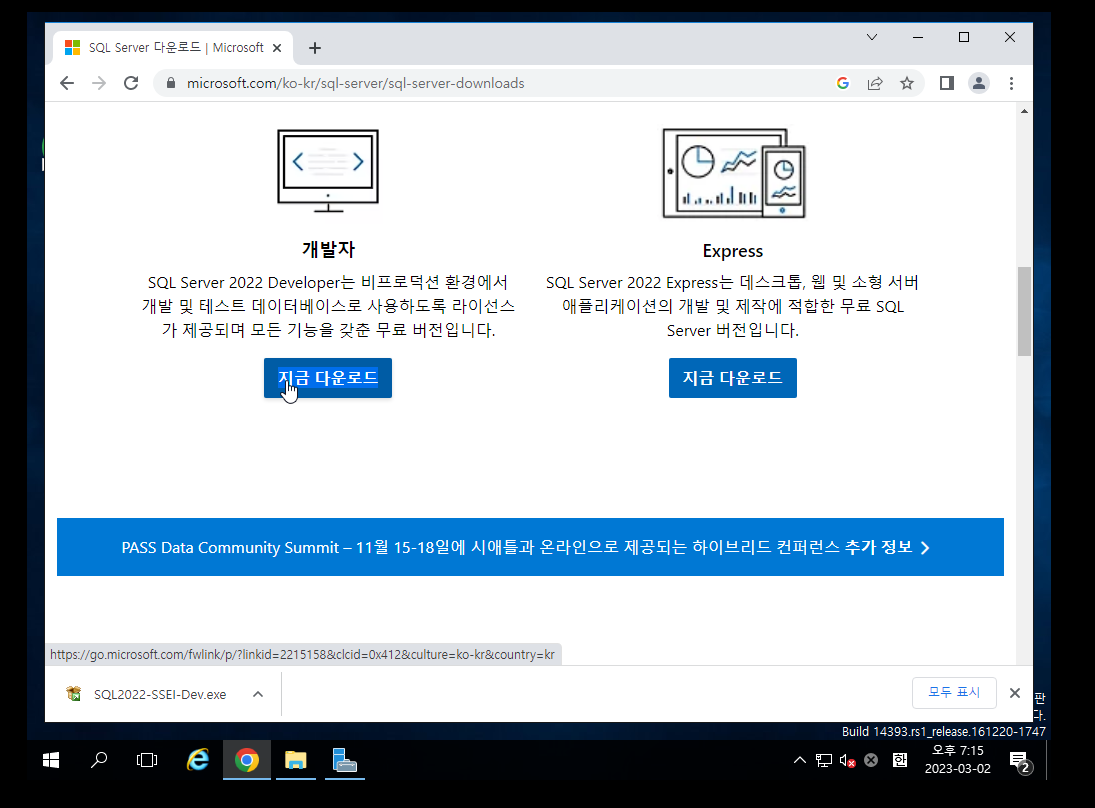Launch Internet Explorer from taskbar
The height and width of the screenshot is (808, 1095).
(198, 760)
